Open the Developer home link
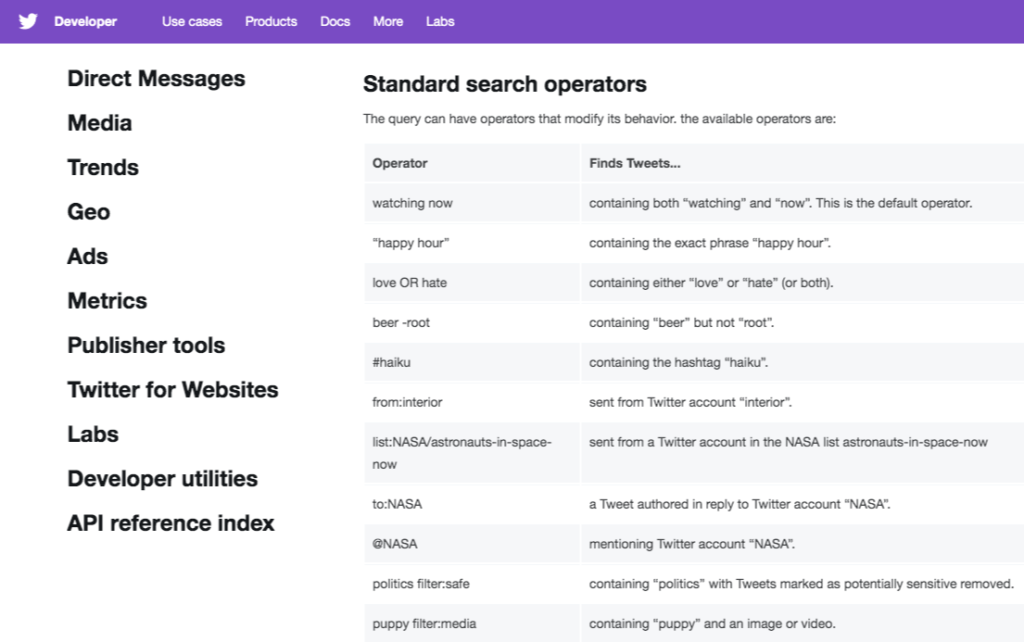The width and height of the screenshot is (1024, 642). tap(86, 22)
